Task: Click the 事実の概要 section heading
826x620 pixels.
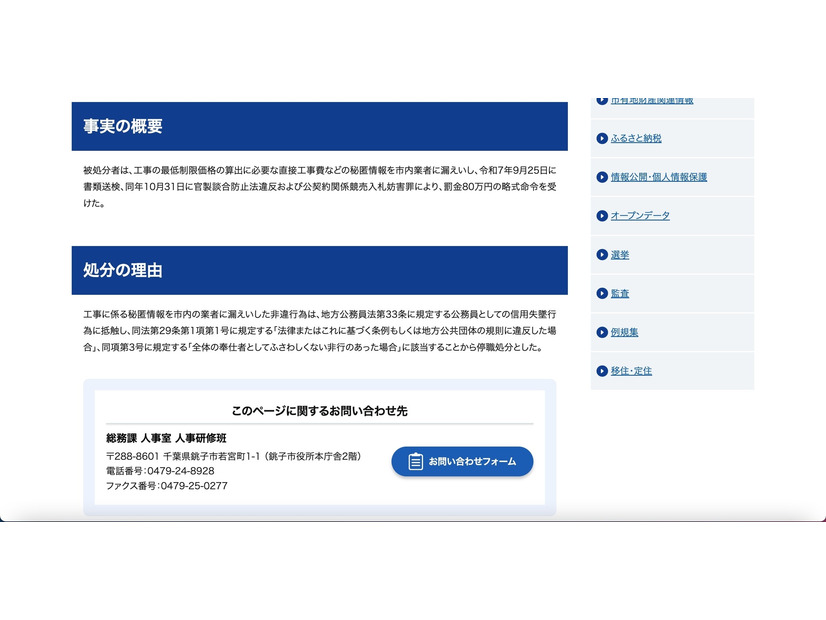Action: tap(123, 127)
